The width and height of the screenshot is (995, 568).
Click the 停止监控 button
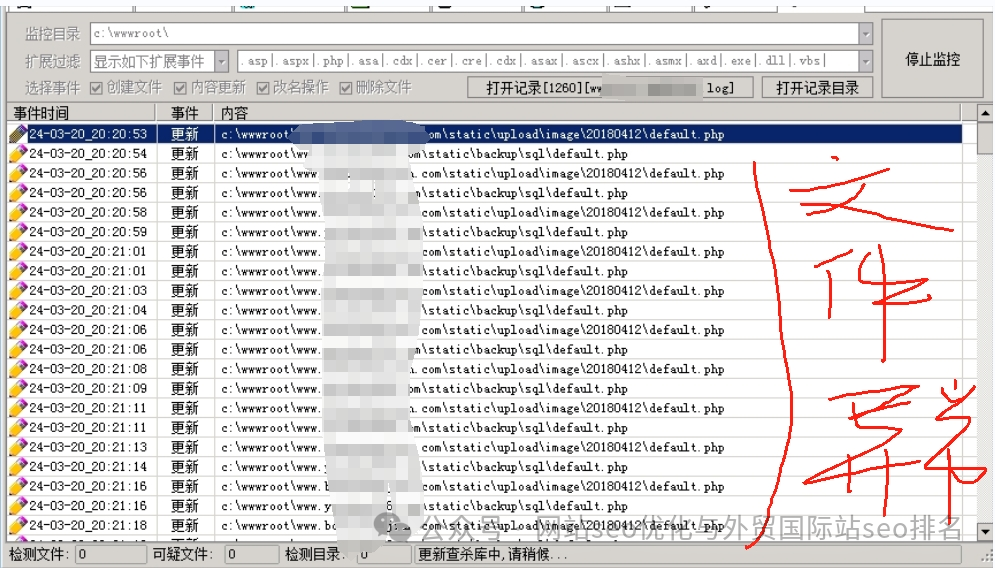coord(932,59)
